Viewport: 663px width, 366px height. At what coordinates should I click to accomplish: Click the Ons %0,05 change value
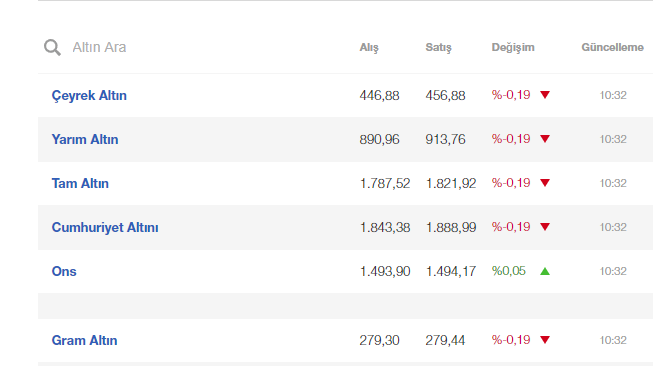click(509, 271)
